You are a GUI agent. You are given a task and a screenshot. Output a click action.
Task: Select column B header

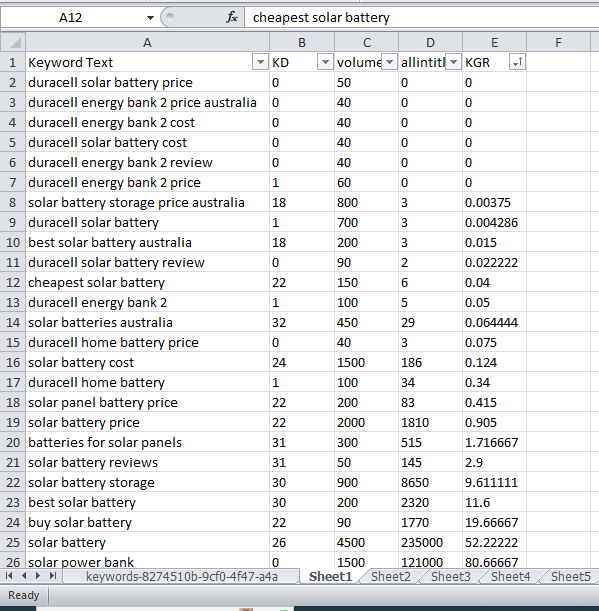point(302,42)
